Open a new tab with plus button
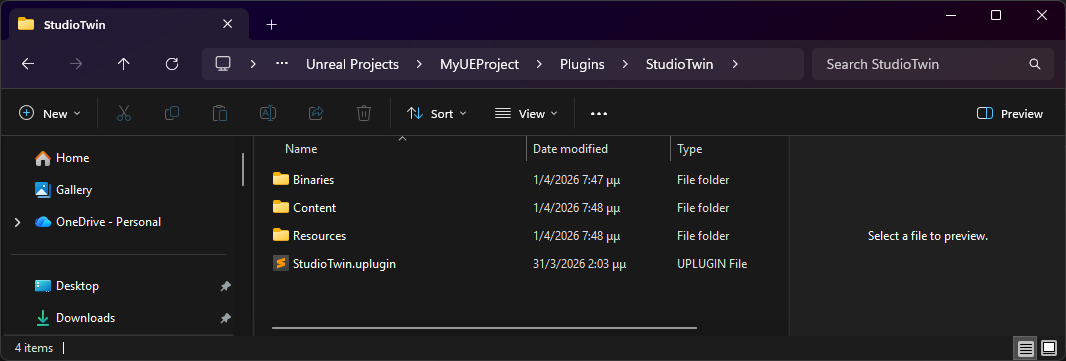Viewport: 1066px width, 361px height. [x=271, y=24]
